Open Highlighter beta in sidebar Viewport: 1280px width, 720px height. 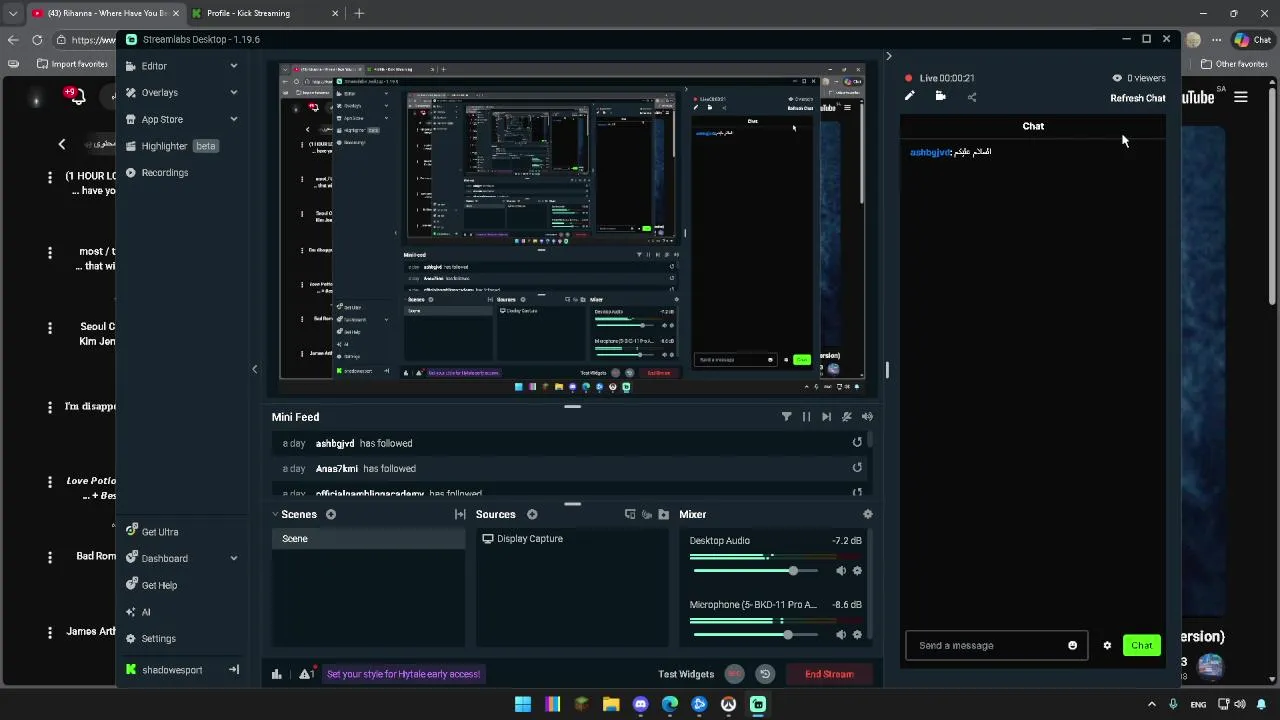coord(172,146)
